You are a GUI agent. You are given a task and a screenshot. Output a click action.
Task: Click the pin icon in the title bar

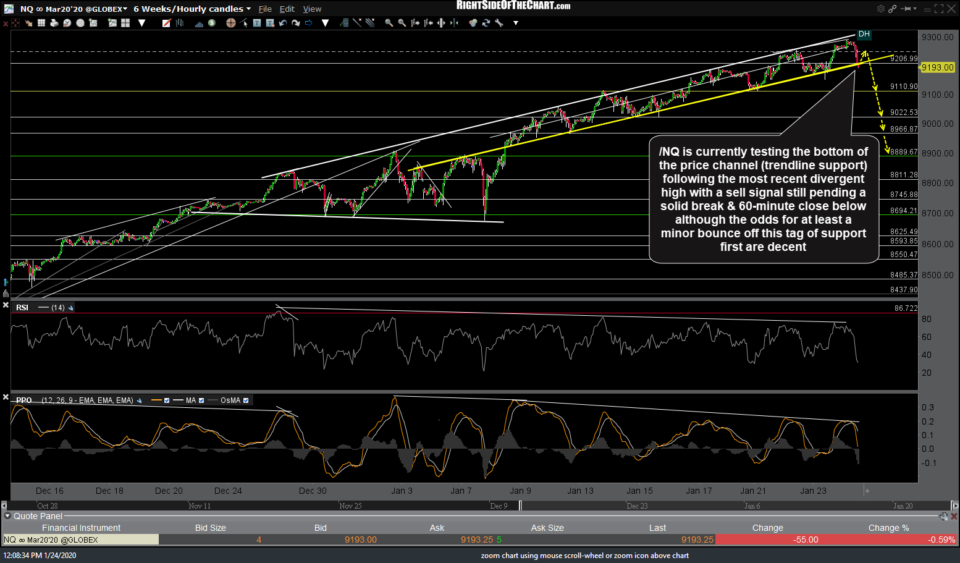(x=906, y=9)
